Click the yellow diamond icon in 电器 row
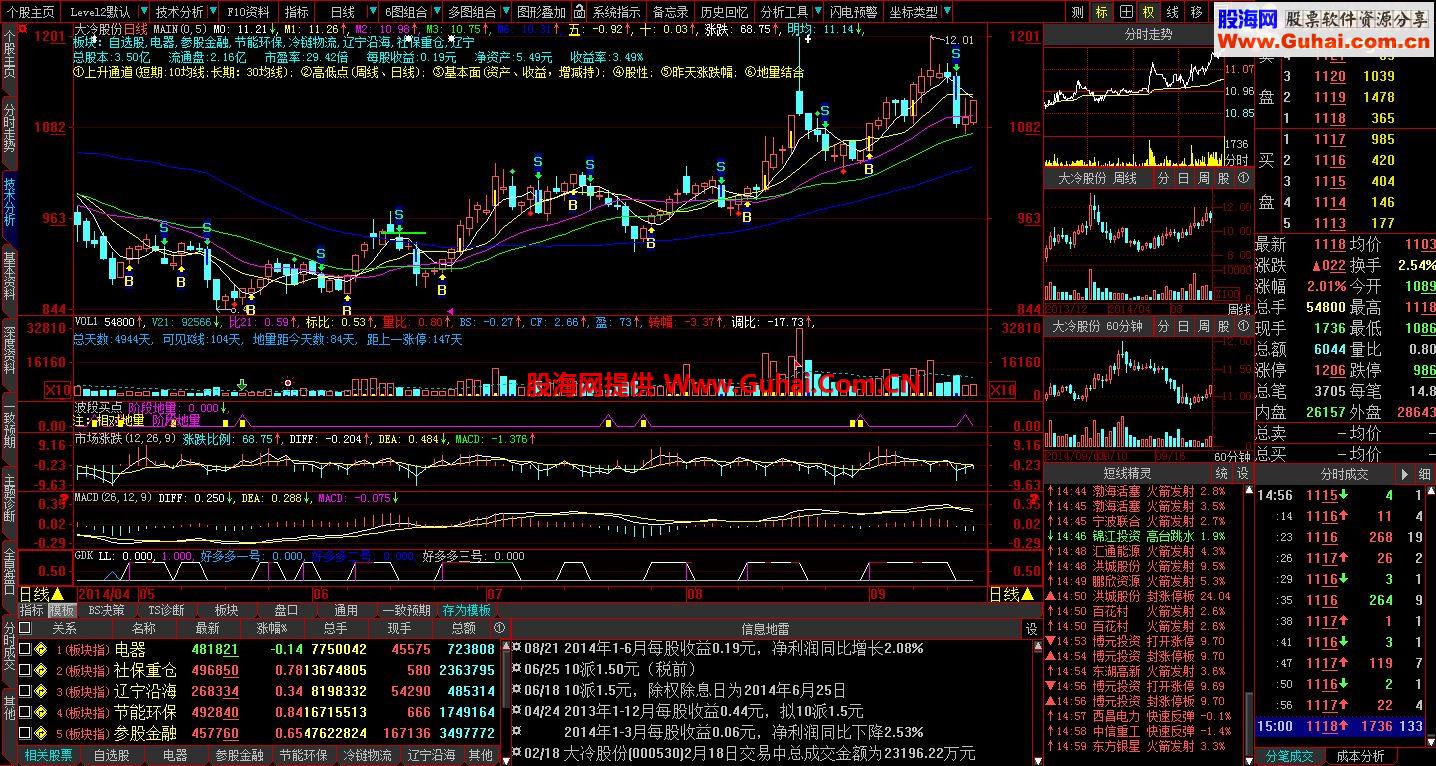Screen dimensions: 1436x766 (41, 650)
